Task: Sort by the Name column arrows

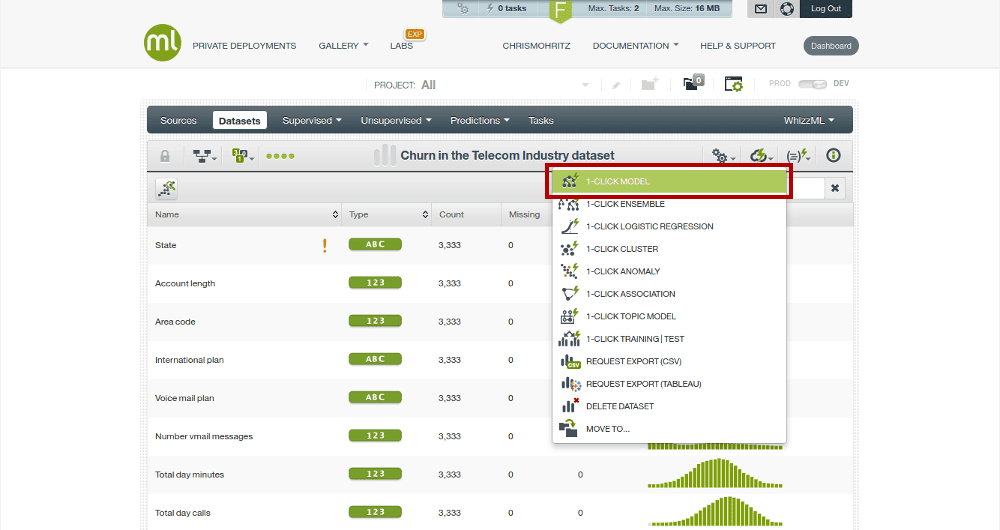Action: [x=335, y=215]
